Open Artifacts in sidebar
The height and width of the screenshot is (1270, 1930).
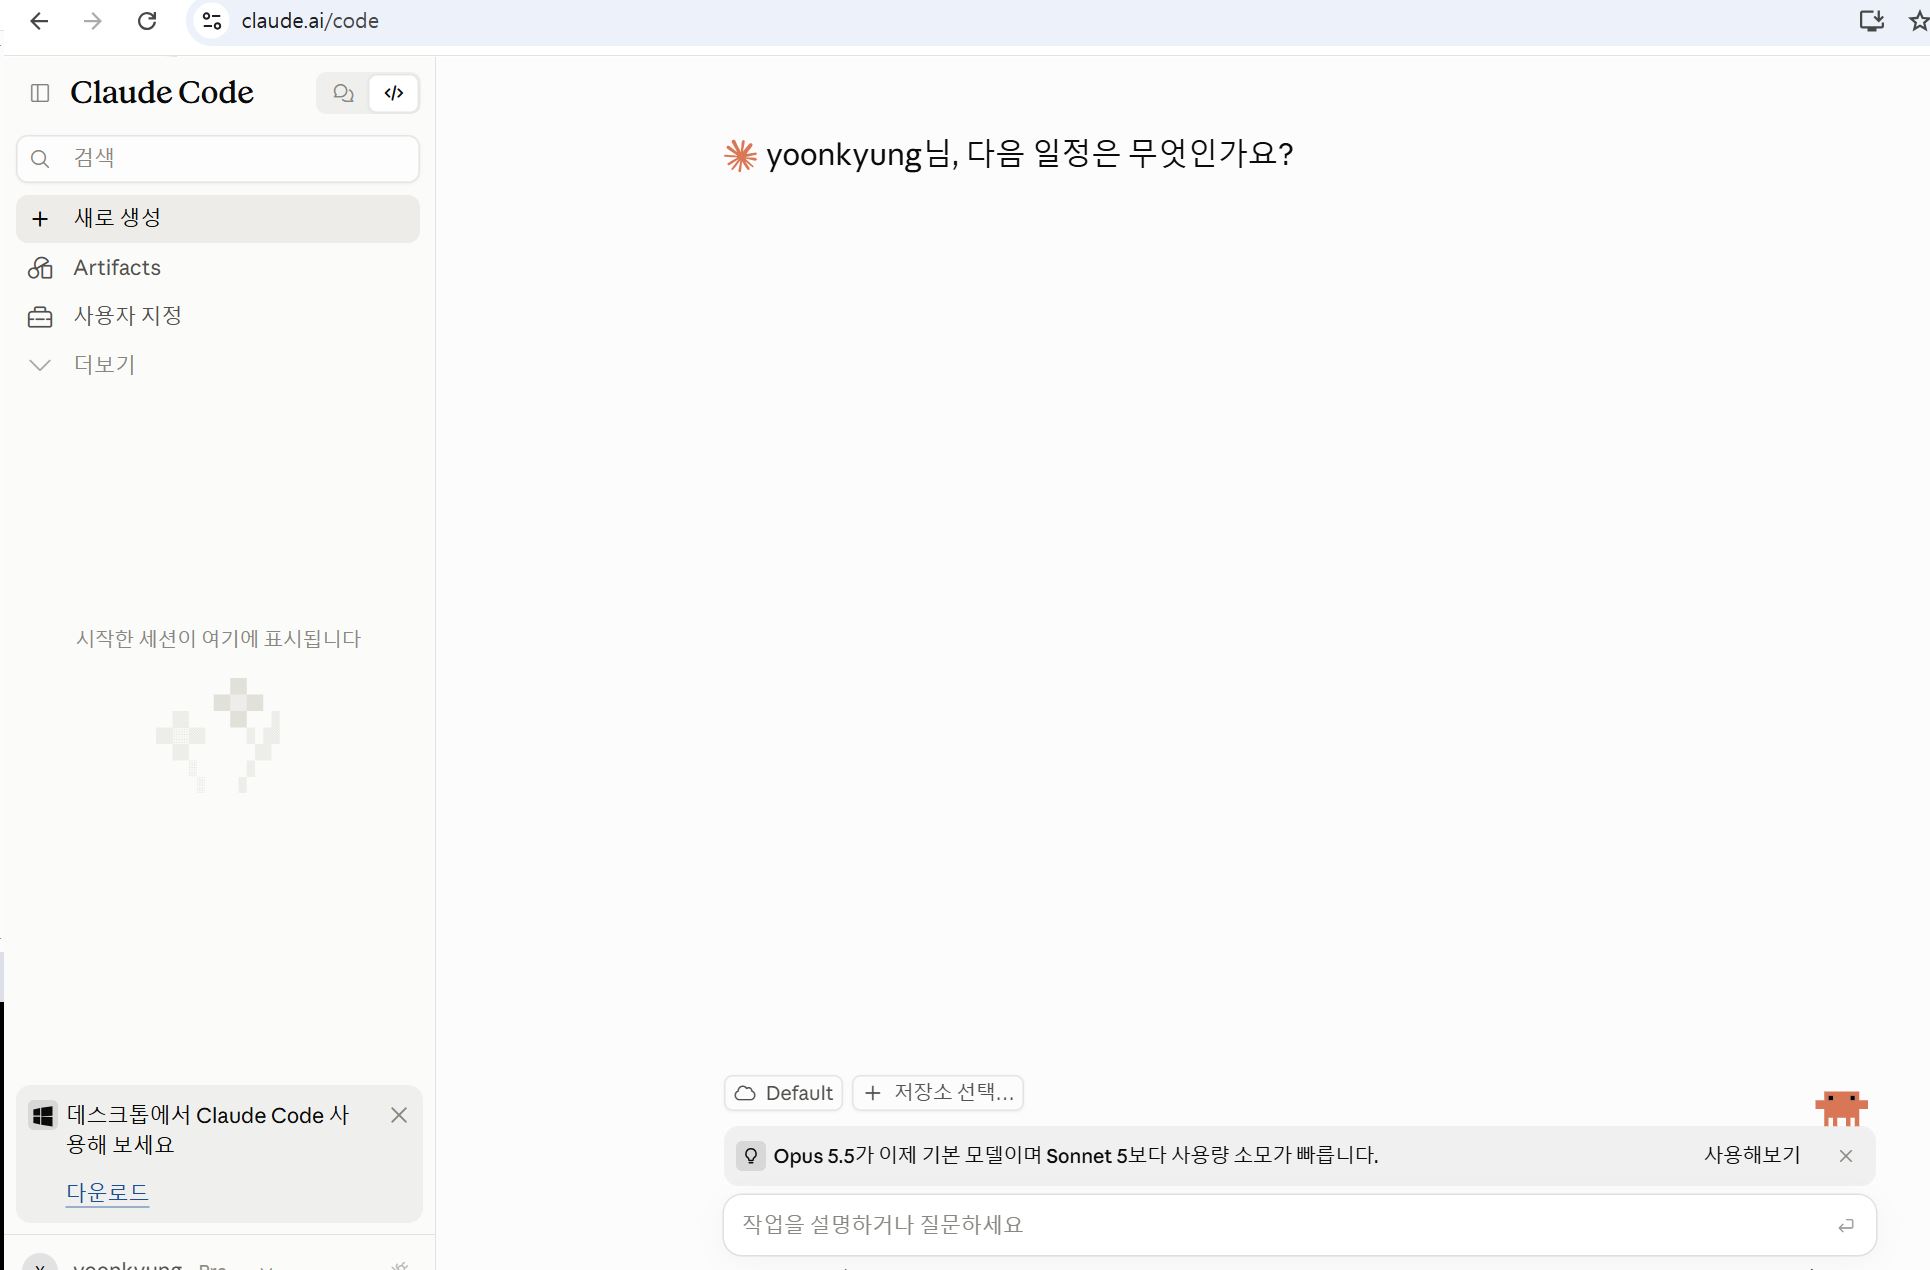[218, 267]
